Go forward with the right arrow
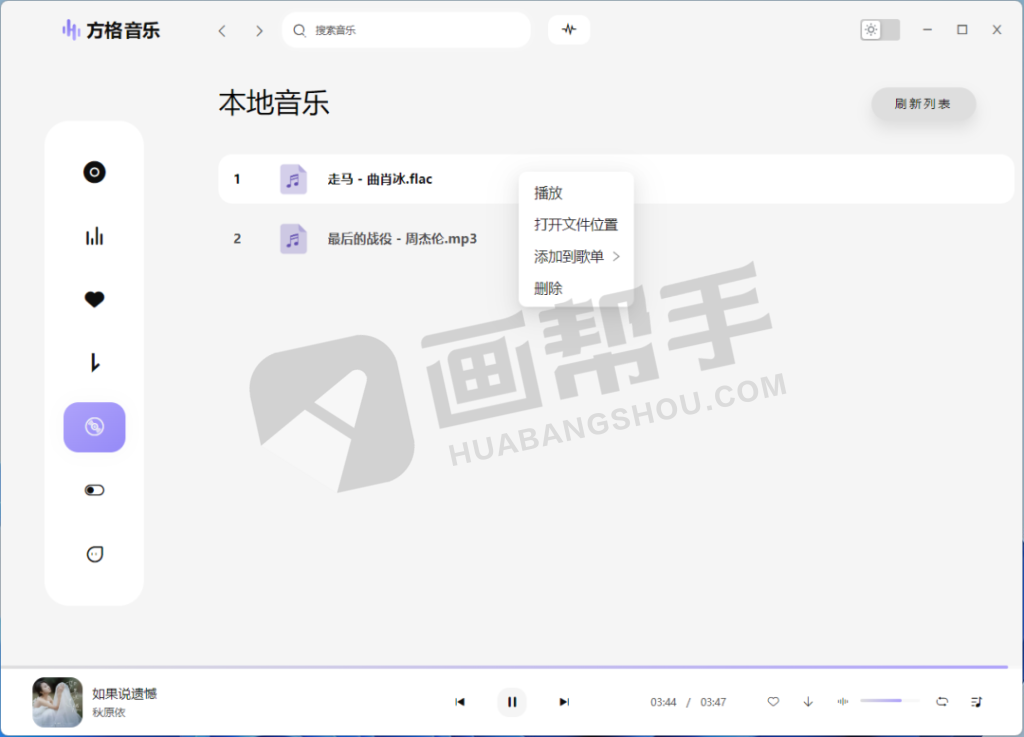 click(x=259, y=31)
